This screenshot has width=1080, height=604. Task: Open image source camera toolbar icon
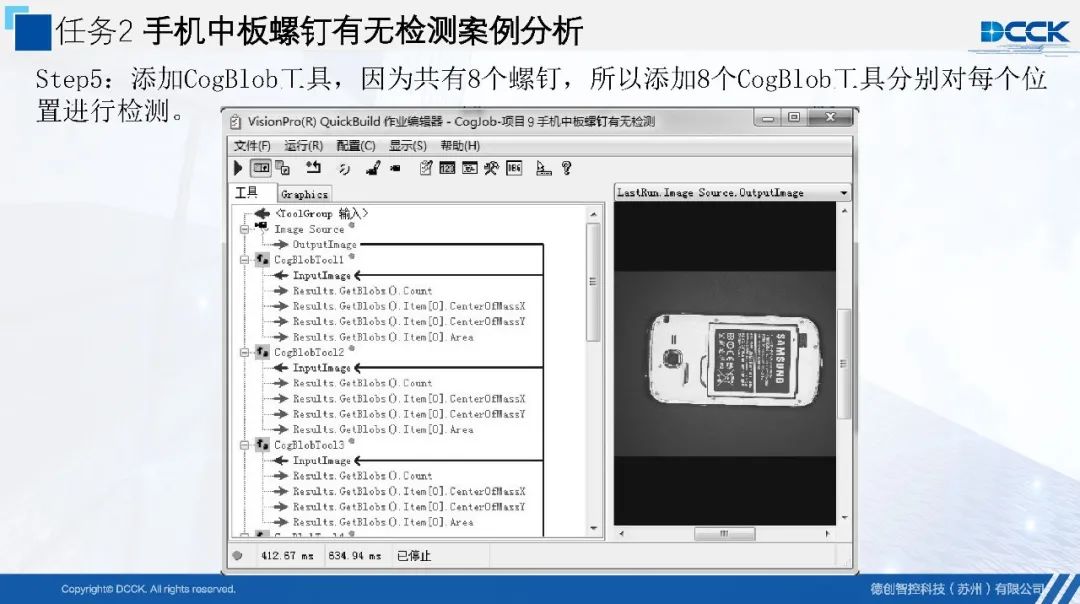click(395, 168)
